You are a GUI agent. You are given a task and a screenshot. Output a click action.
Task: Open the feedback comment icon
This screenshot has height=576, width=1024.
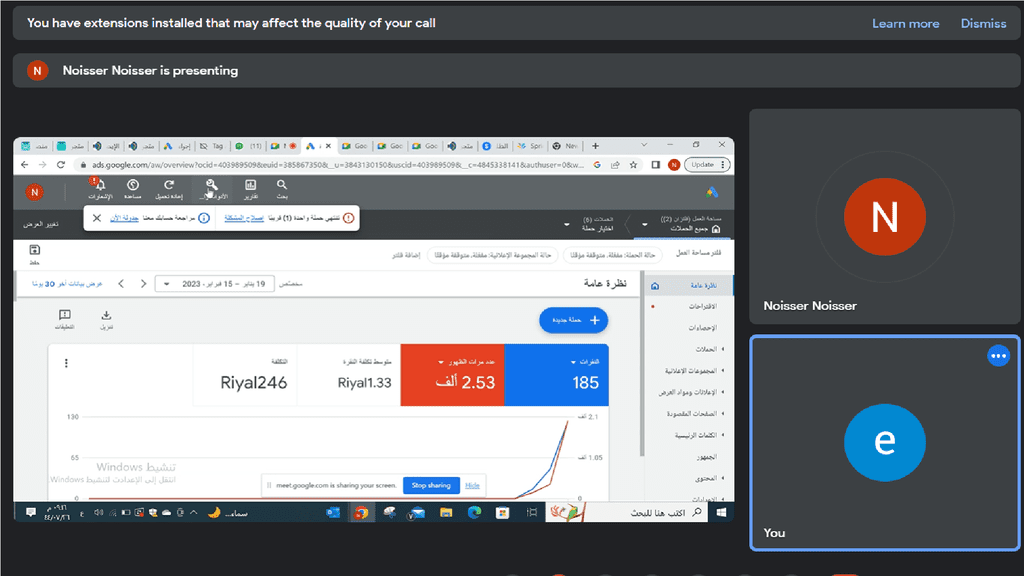coord(65,315)
